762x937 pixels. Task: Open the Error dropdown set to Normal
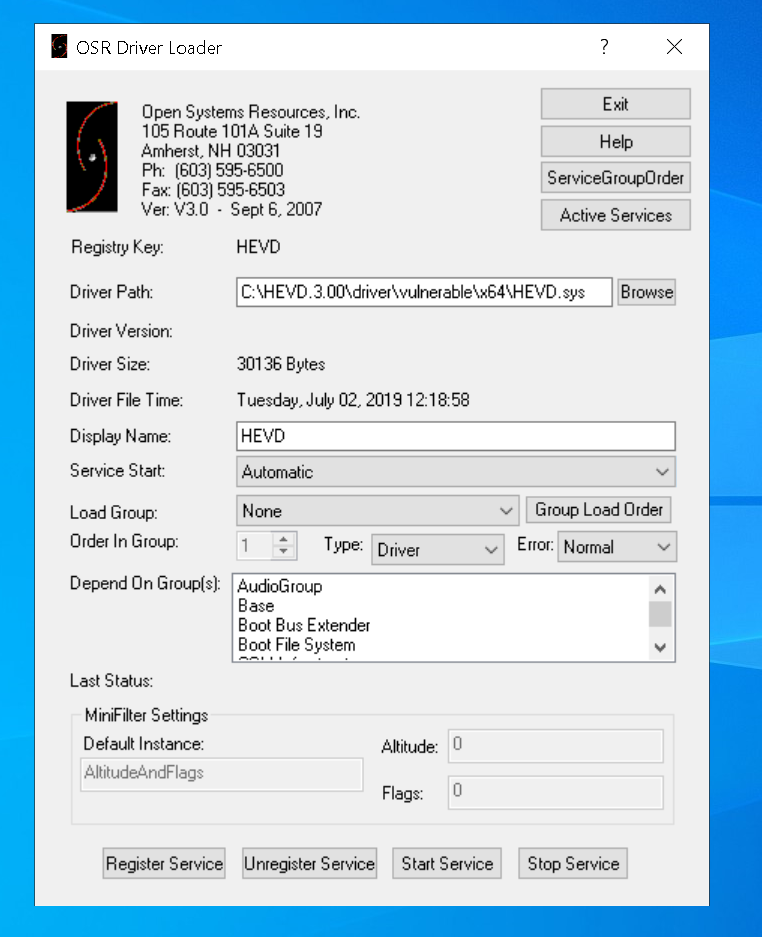[617, 547]
